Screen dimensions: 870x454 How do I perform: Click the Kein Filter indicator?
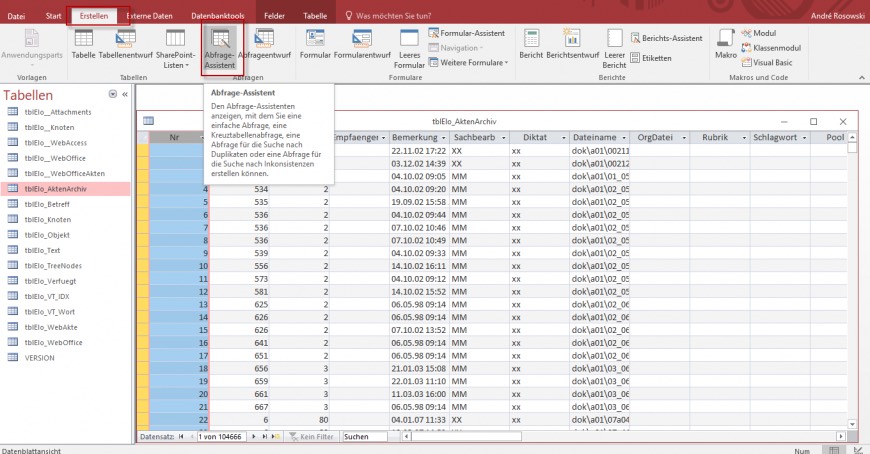(x=312, y=437)
